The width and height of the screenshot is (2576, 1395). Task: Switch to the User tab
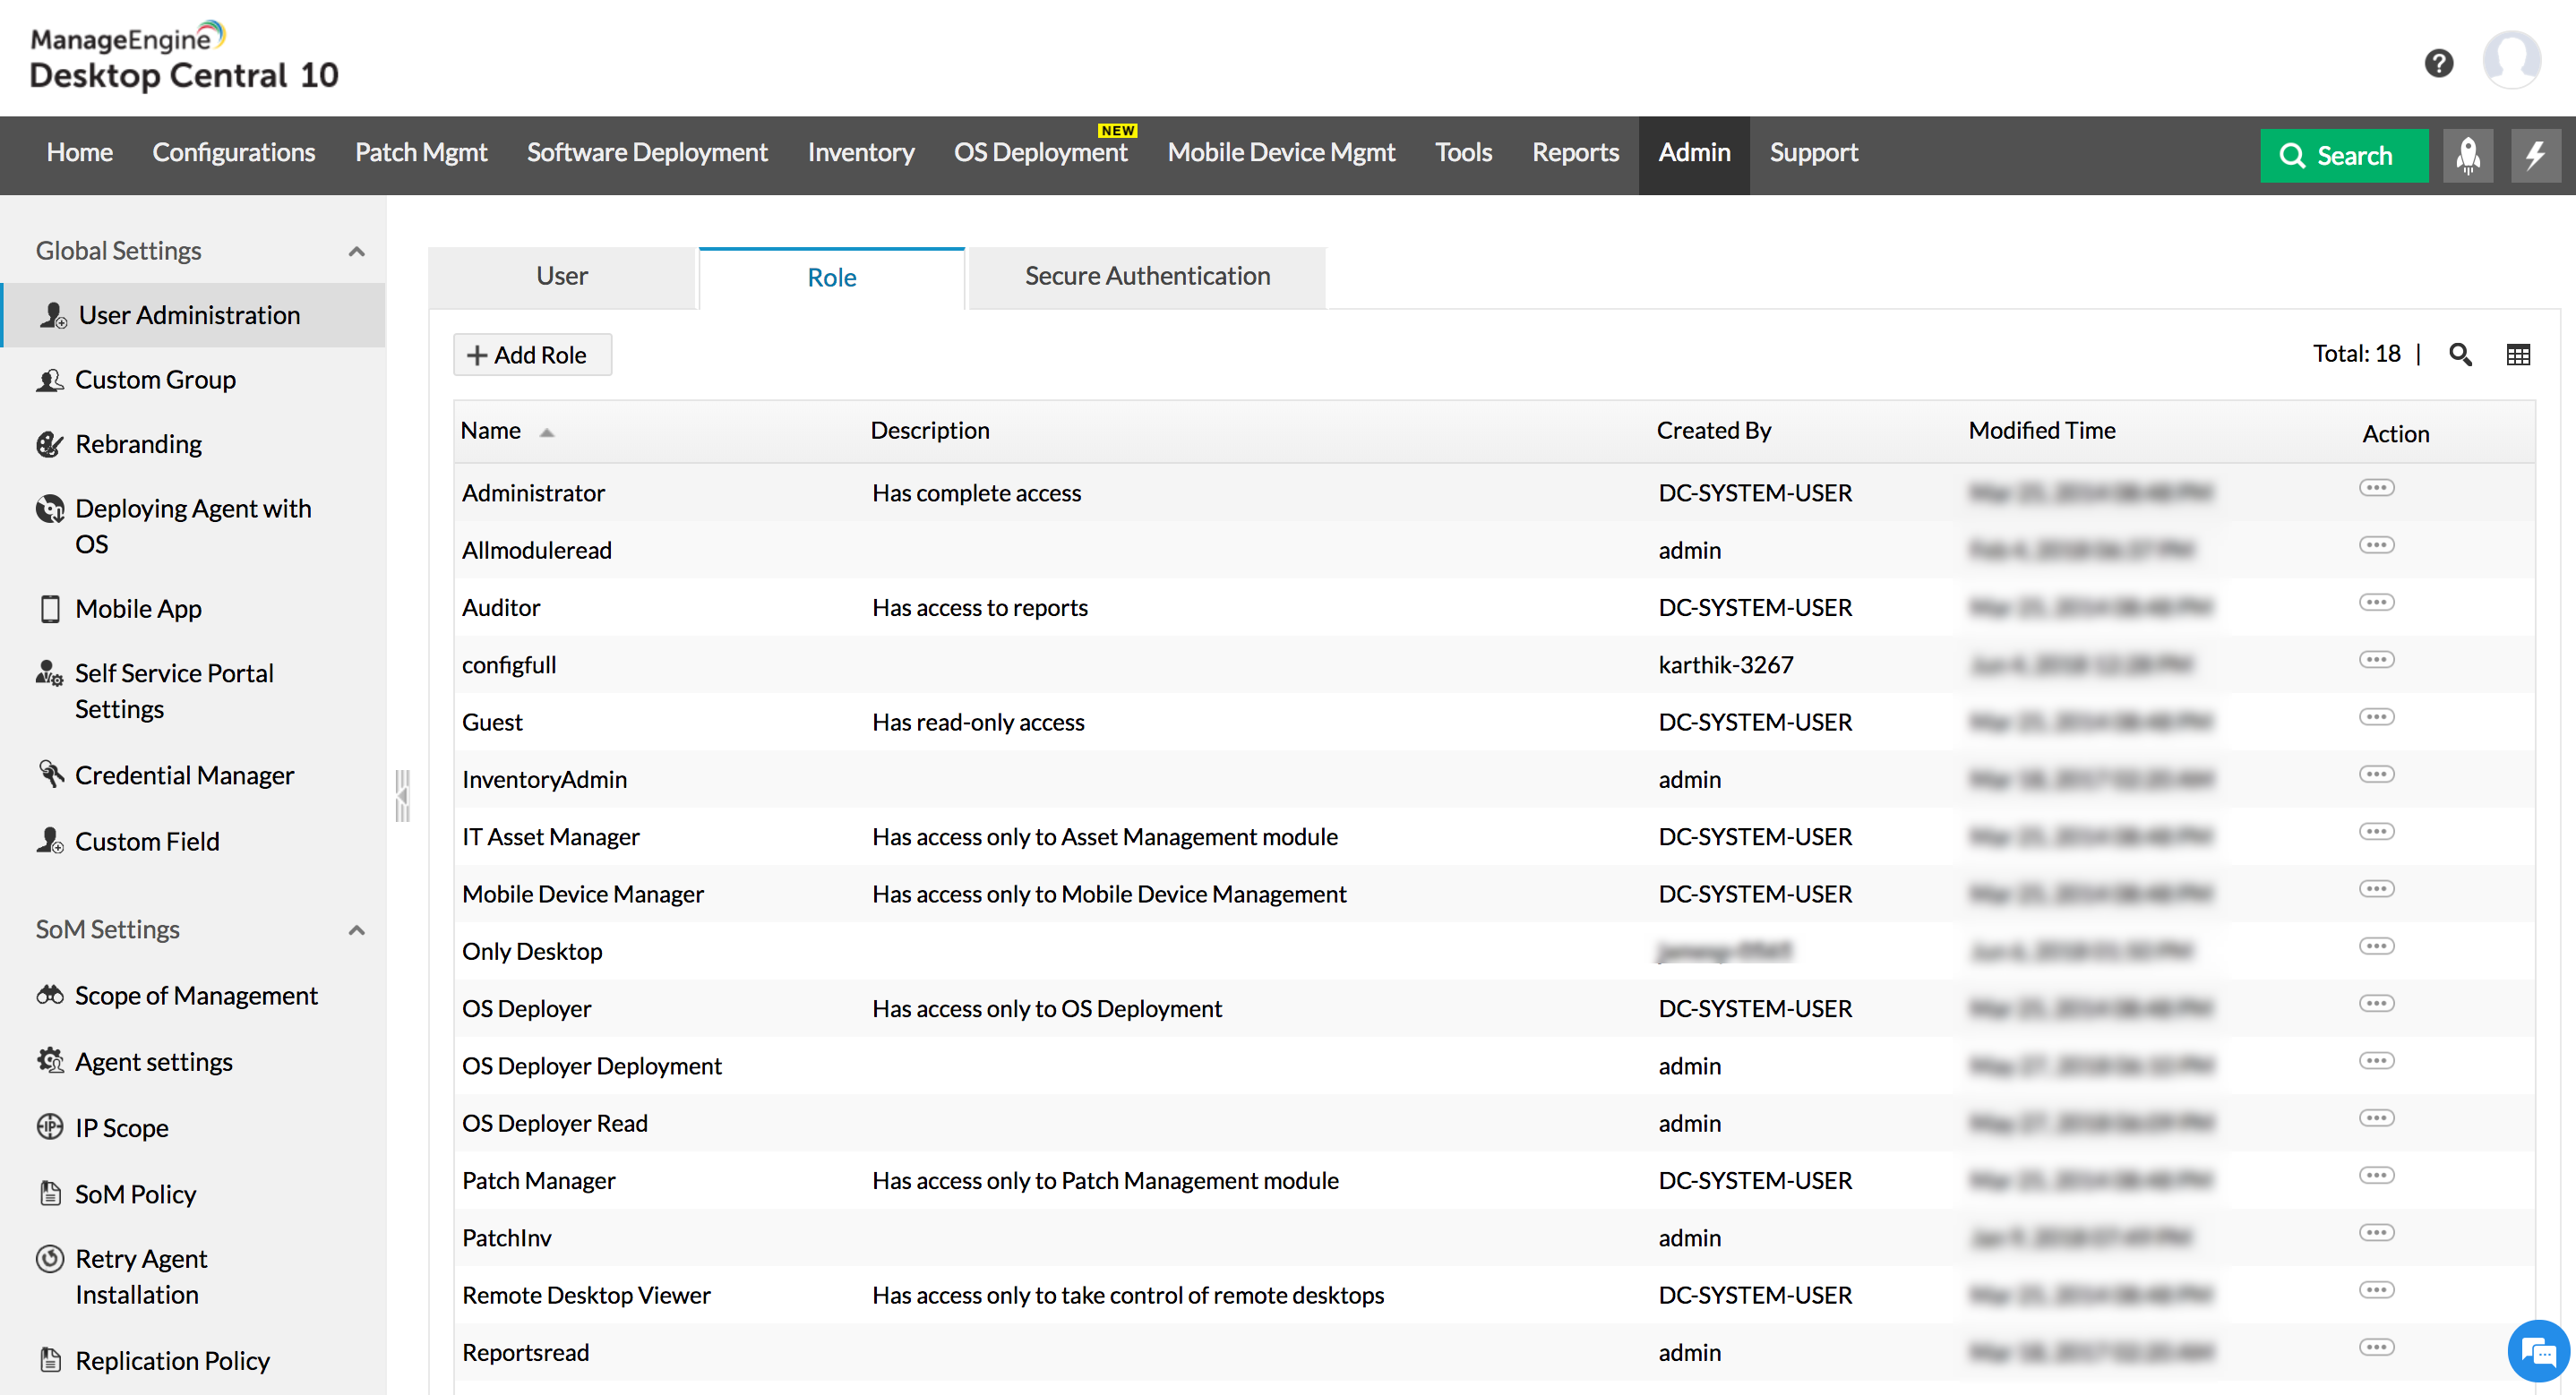(x=562, y=276)
